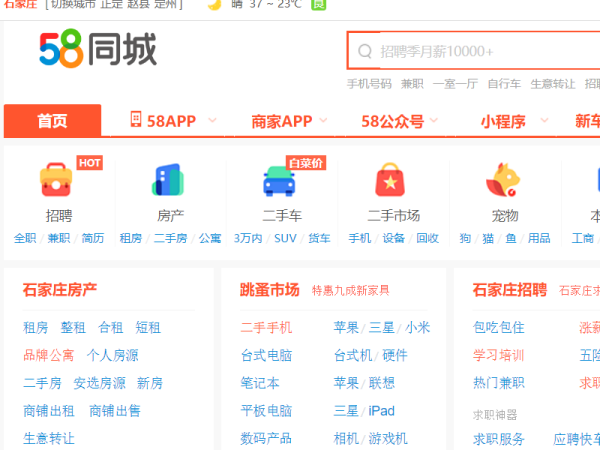The width and height of the screenshot is (600, 450).
Task: Click the 石家庄招聘 section heading
Action: point(510,290)
